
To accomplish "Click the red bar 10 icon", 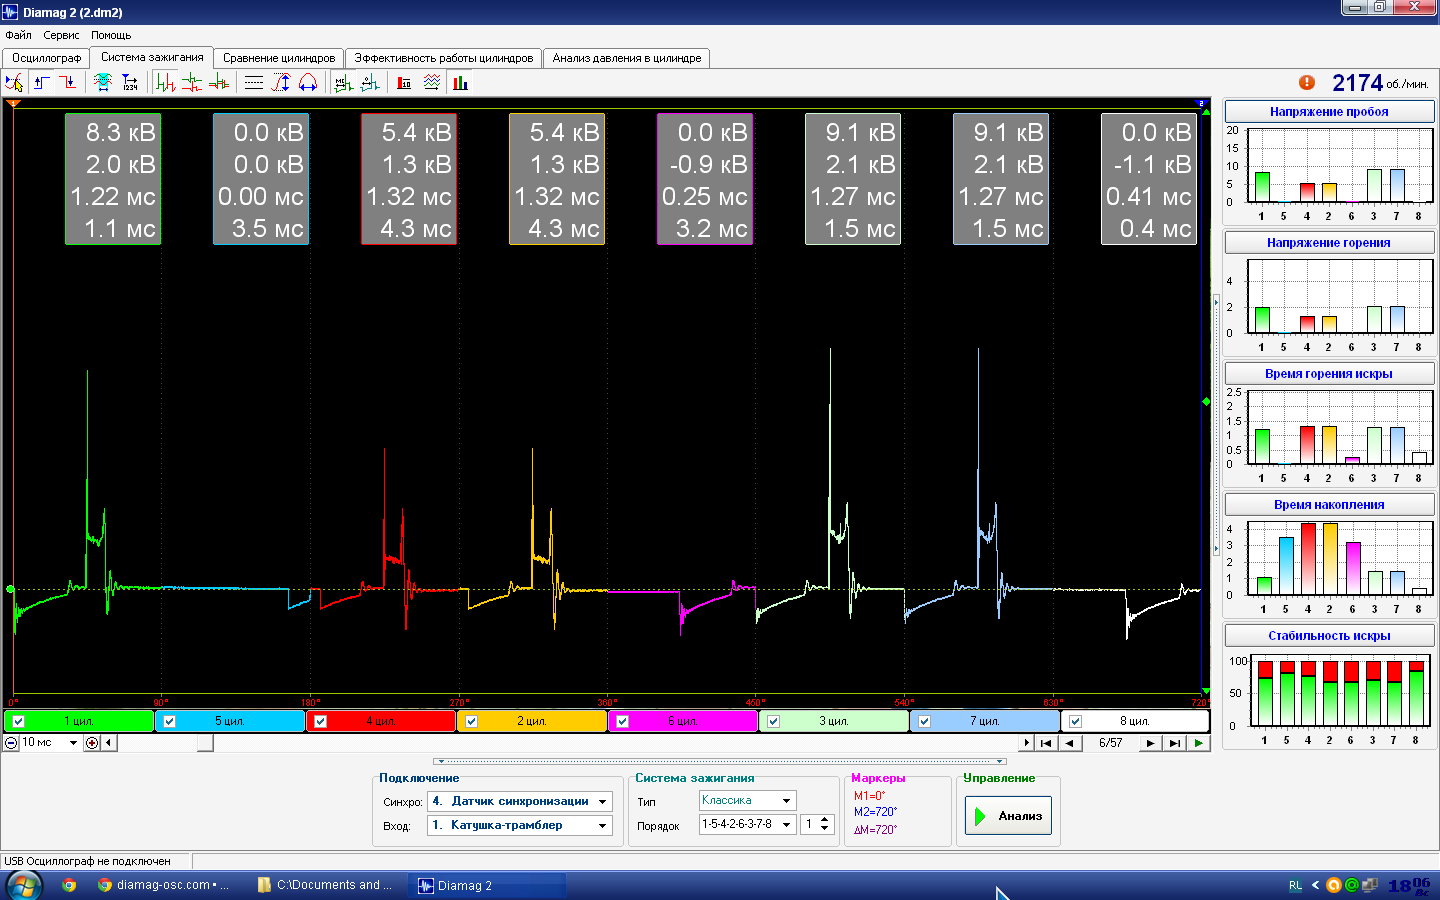I will click(405, 83).
